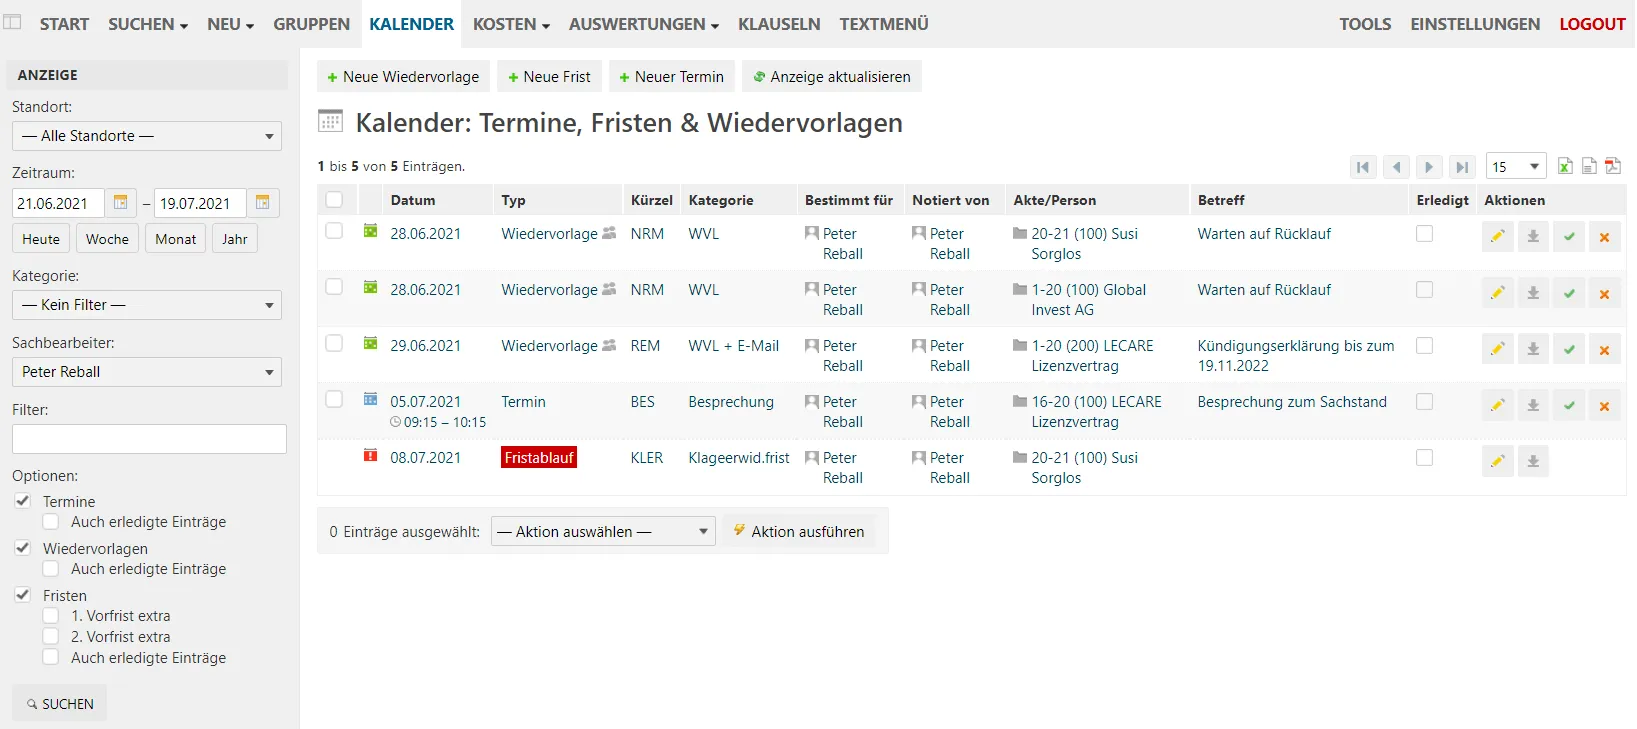Expand the AUSWERTUNGEN menu
Screen dimensions: 1637x729
click(x=644, y=24)
